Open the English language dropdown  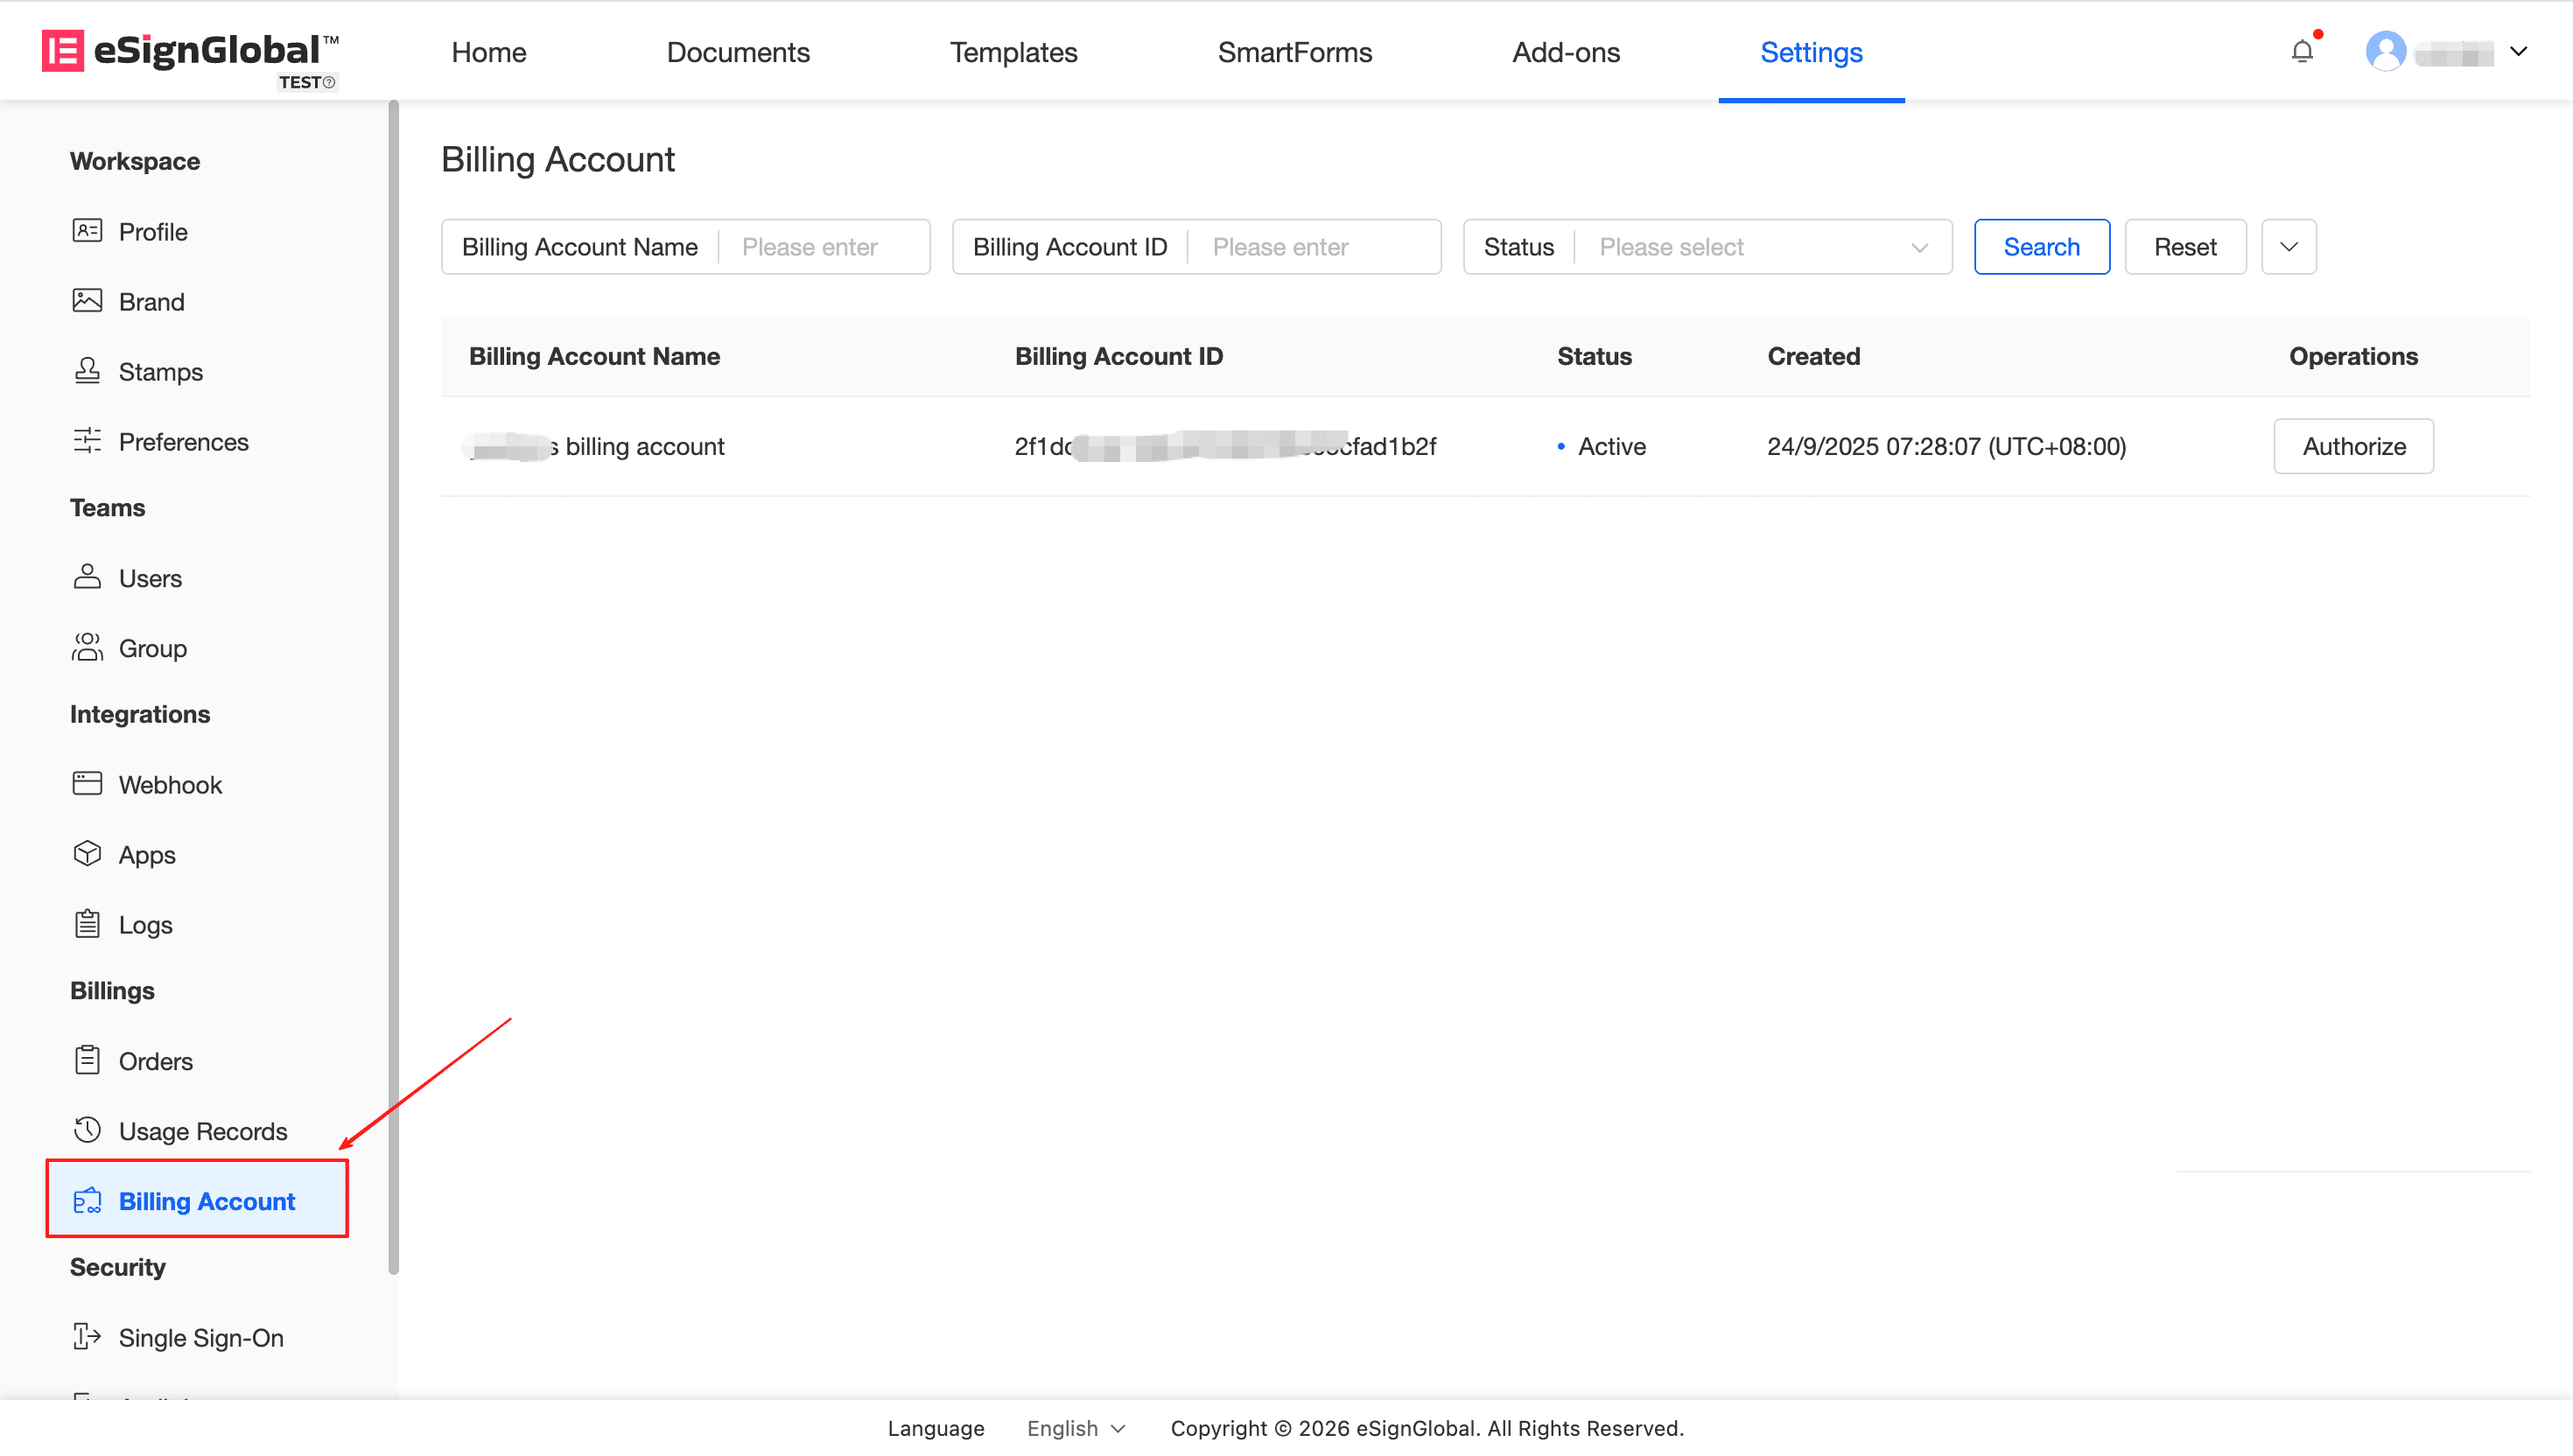pos(1075,1428)
